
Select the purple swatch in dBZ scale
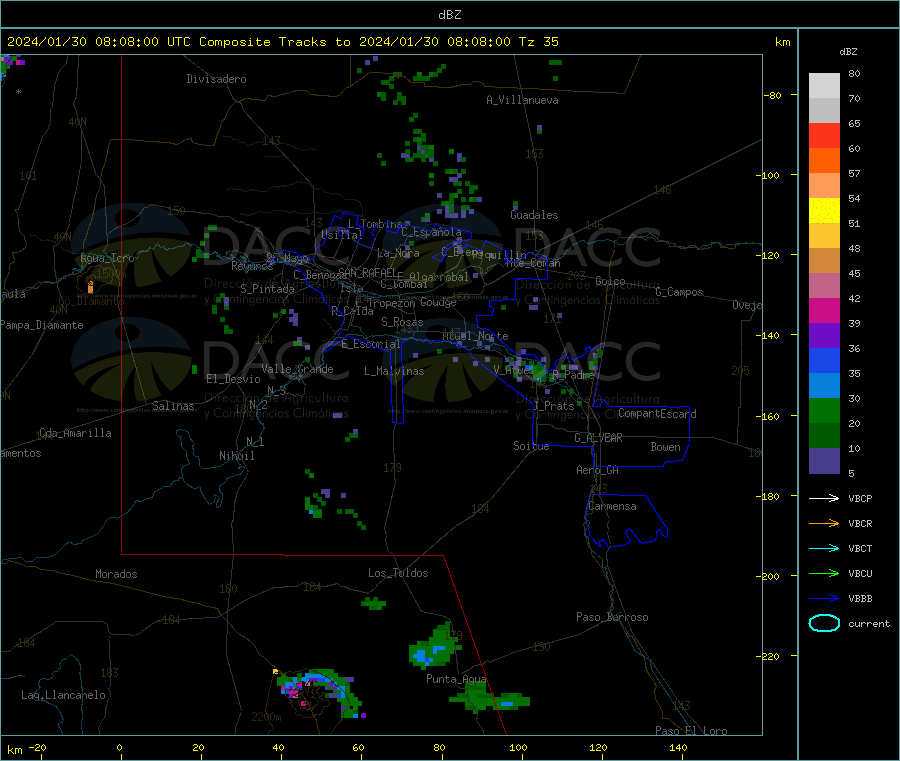[x=824, y=336]
